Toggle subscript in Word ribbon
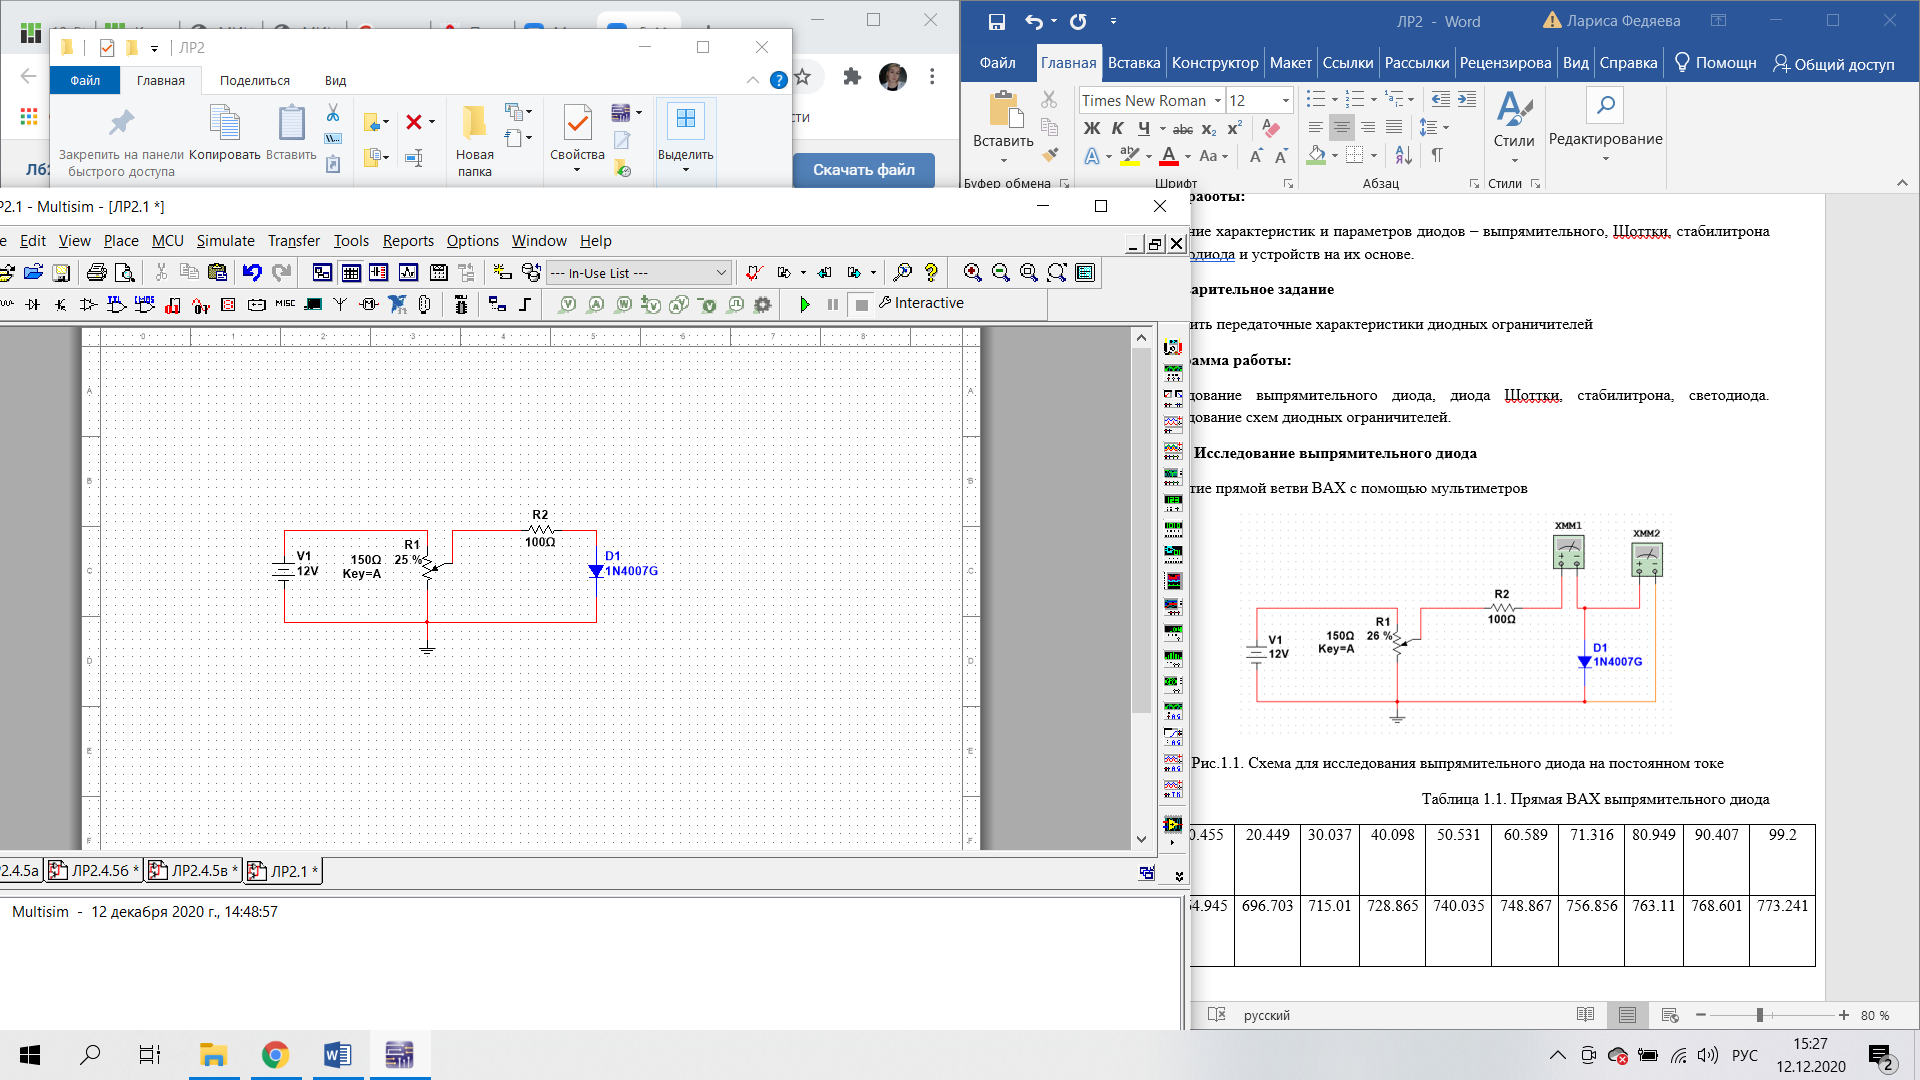Image resolution: width=1920 pixels, height=1080 pixels. pyautogui.click(x=1209, y=128)
